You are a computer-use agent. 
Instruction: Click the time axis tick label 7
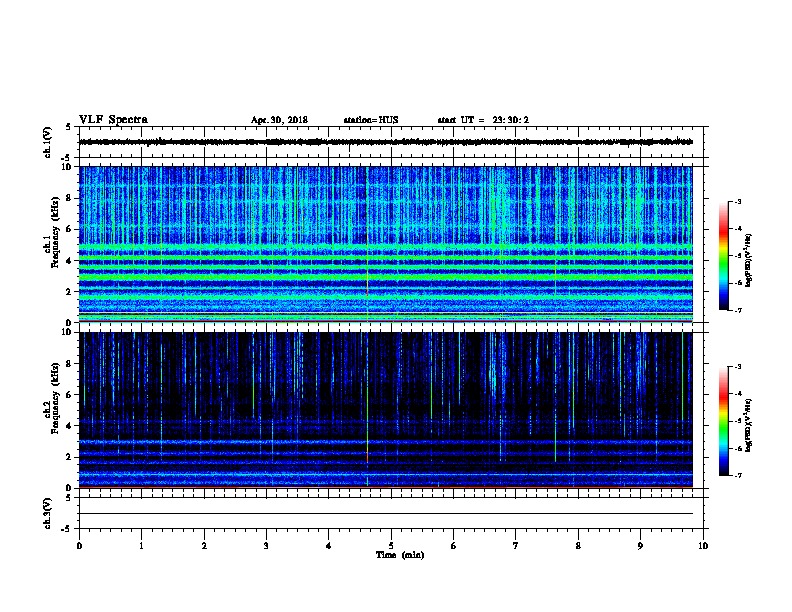[x=516, y=546]
